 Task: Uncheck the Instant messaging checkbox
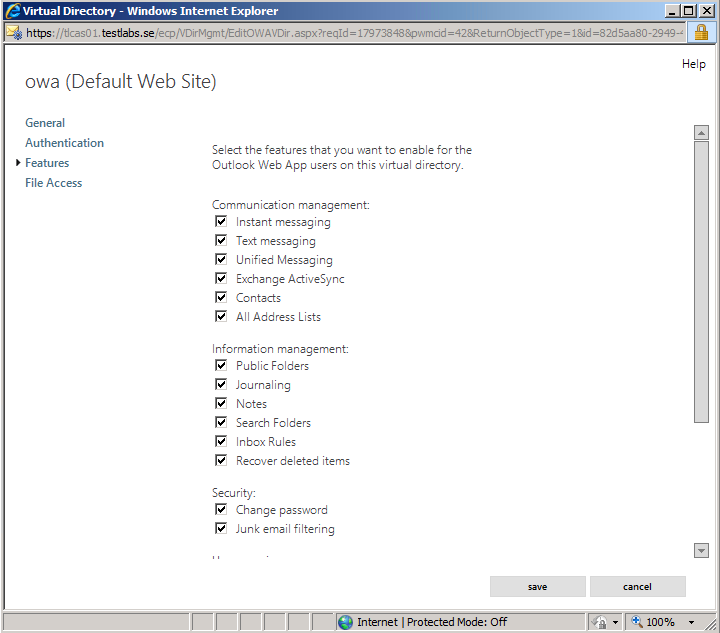point(221,222)
